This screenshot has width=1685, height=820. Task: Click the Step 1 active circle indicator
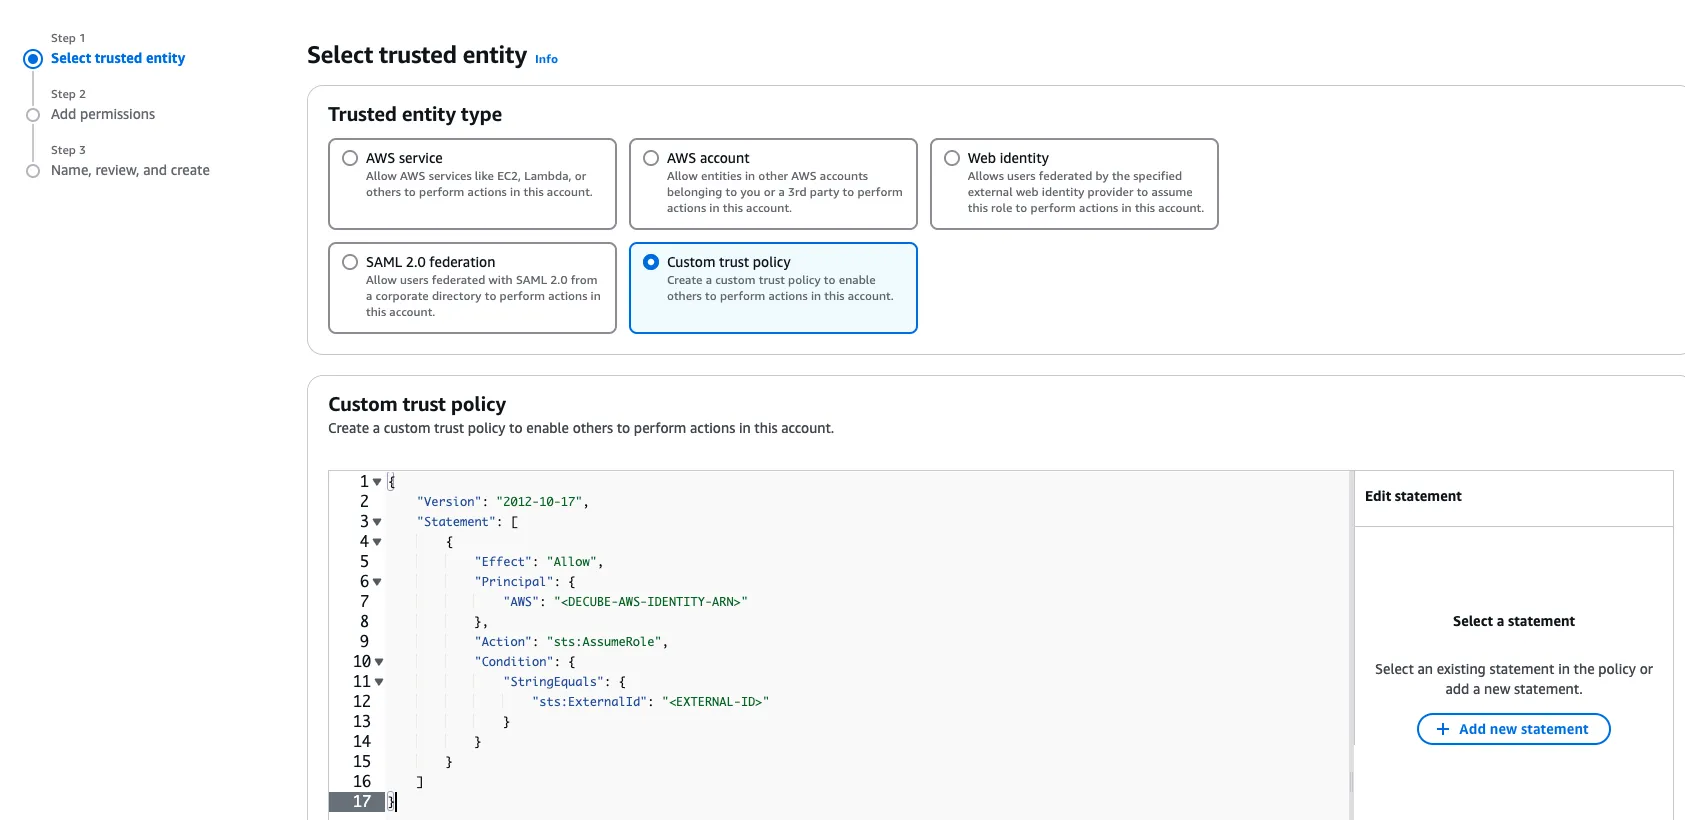(33, 59)
